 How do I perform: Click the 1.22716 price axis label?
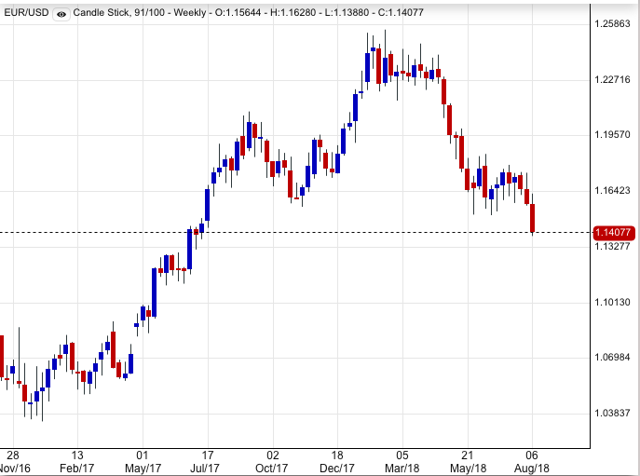[612, 79]
